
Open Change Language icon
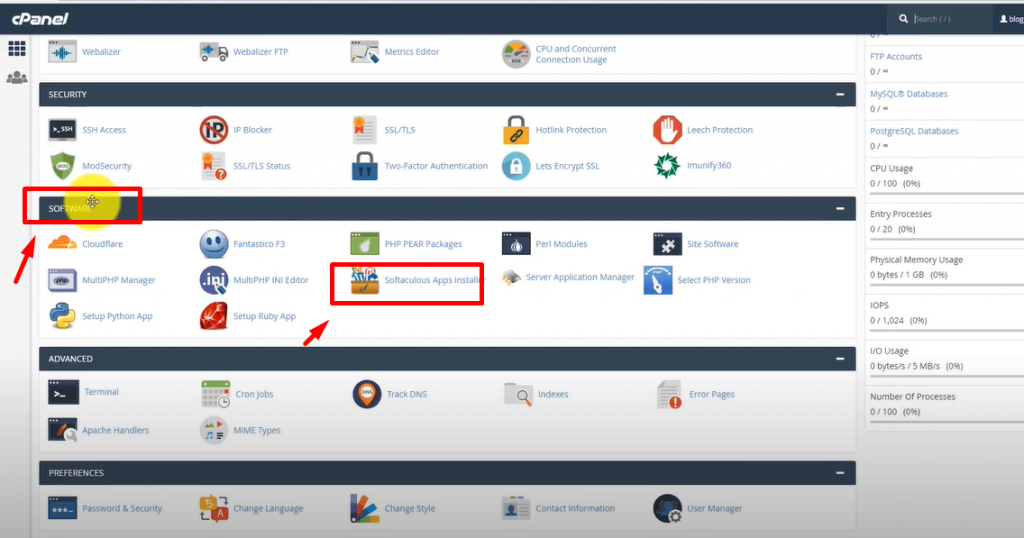[214, 509]
